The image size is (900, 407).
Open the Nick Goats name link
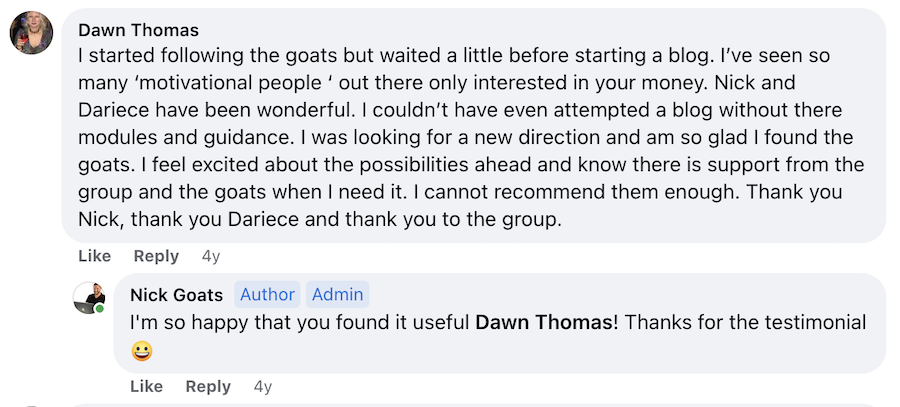pos(177,295)
